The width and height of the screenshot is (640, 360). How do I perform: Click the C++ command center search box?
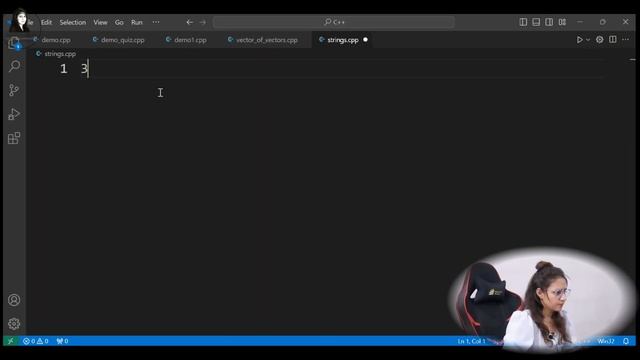coord(334,22)
